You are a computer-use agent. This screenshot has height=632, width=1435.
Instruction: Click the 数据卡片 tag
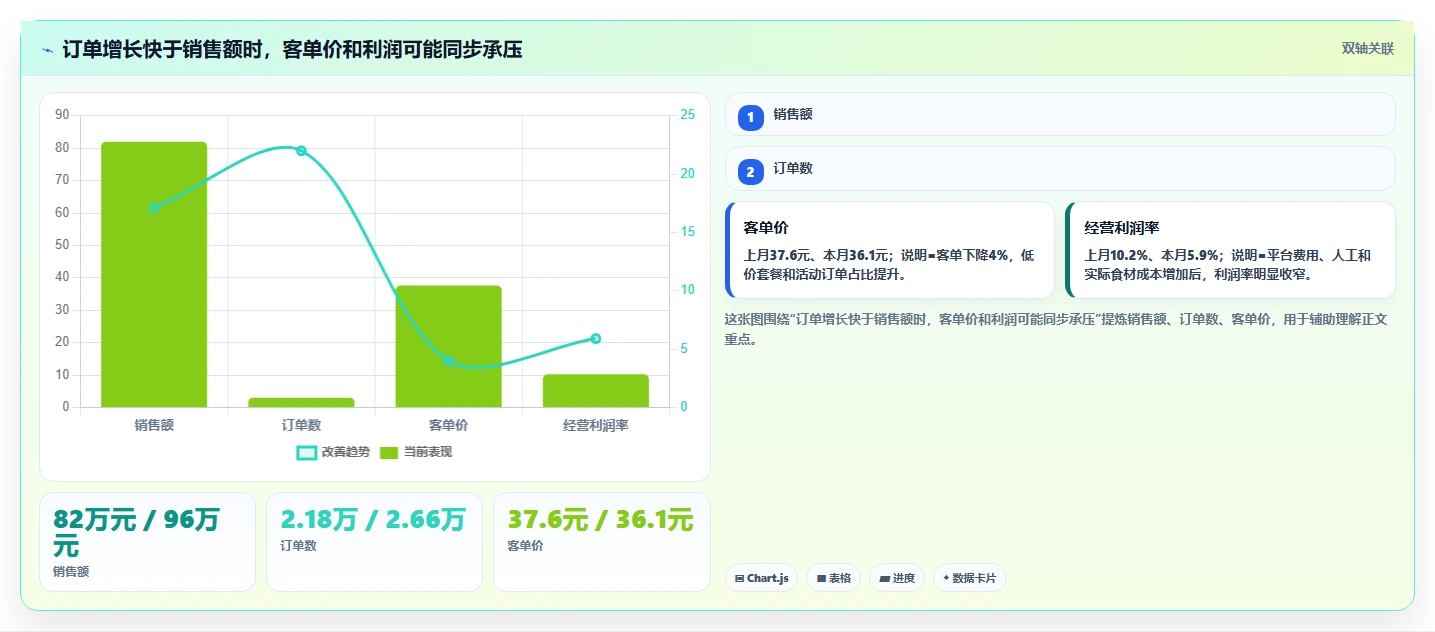pos(969,578)
